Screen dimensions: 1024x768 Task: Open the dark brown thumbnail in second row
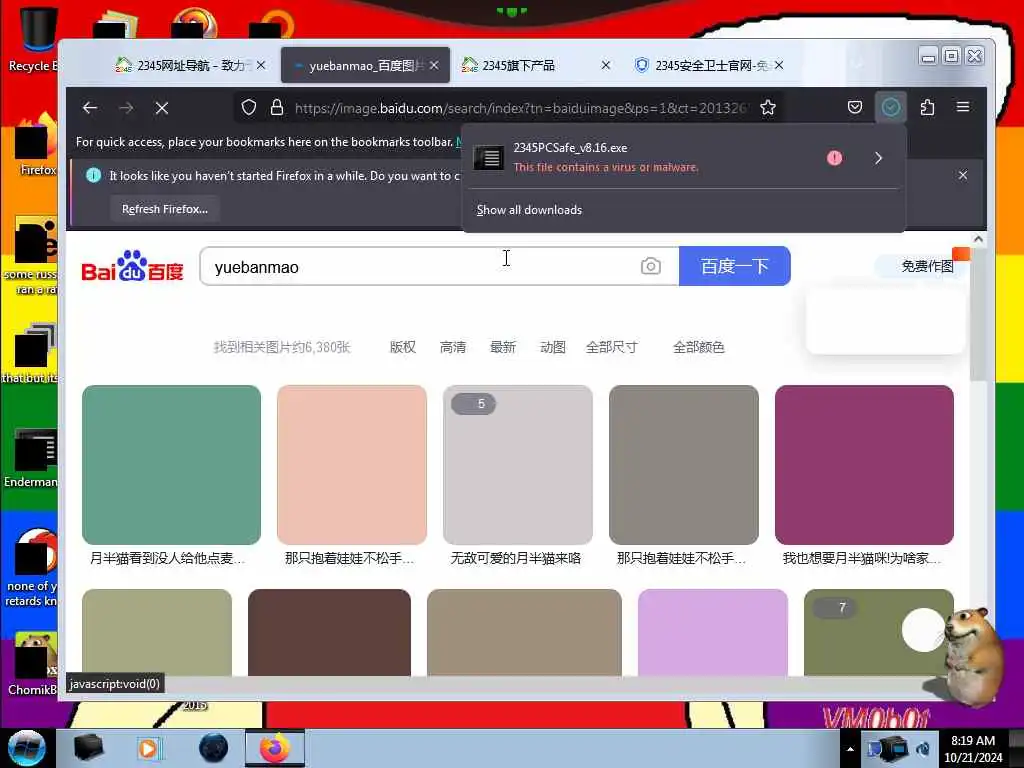pyautogui.click(x=329, y=632)
